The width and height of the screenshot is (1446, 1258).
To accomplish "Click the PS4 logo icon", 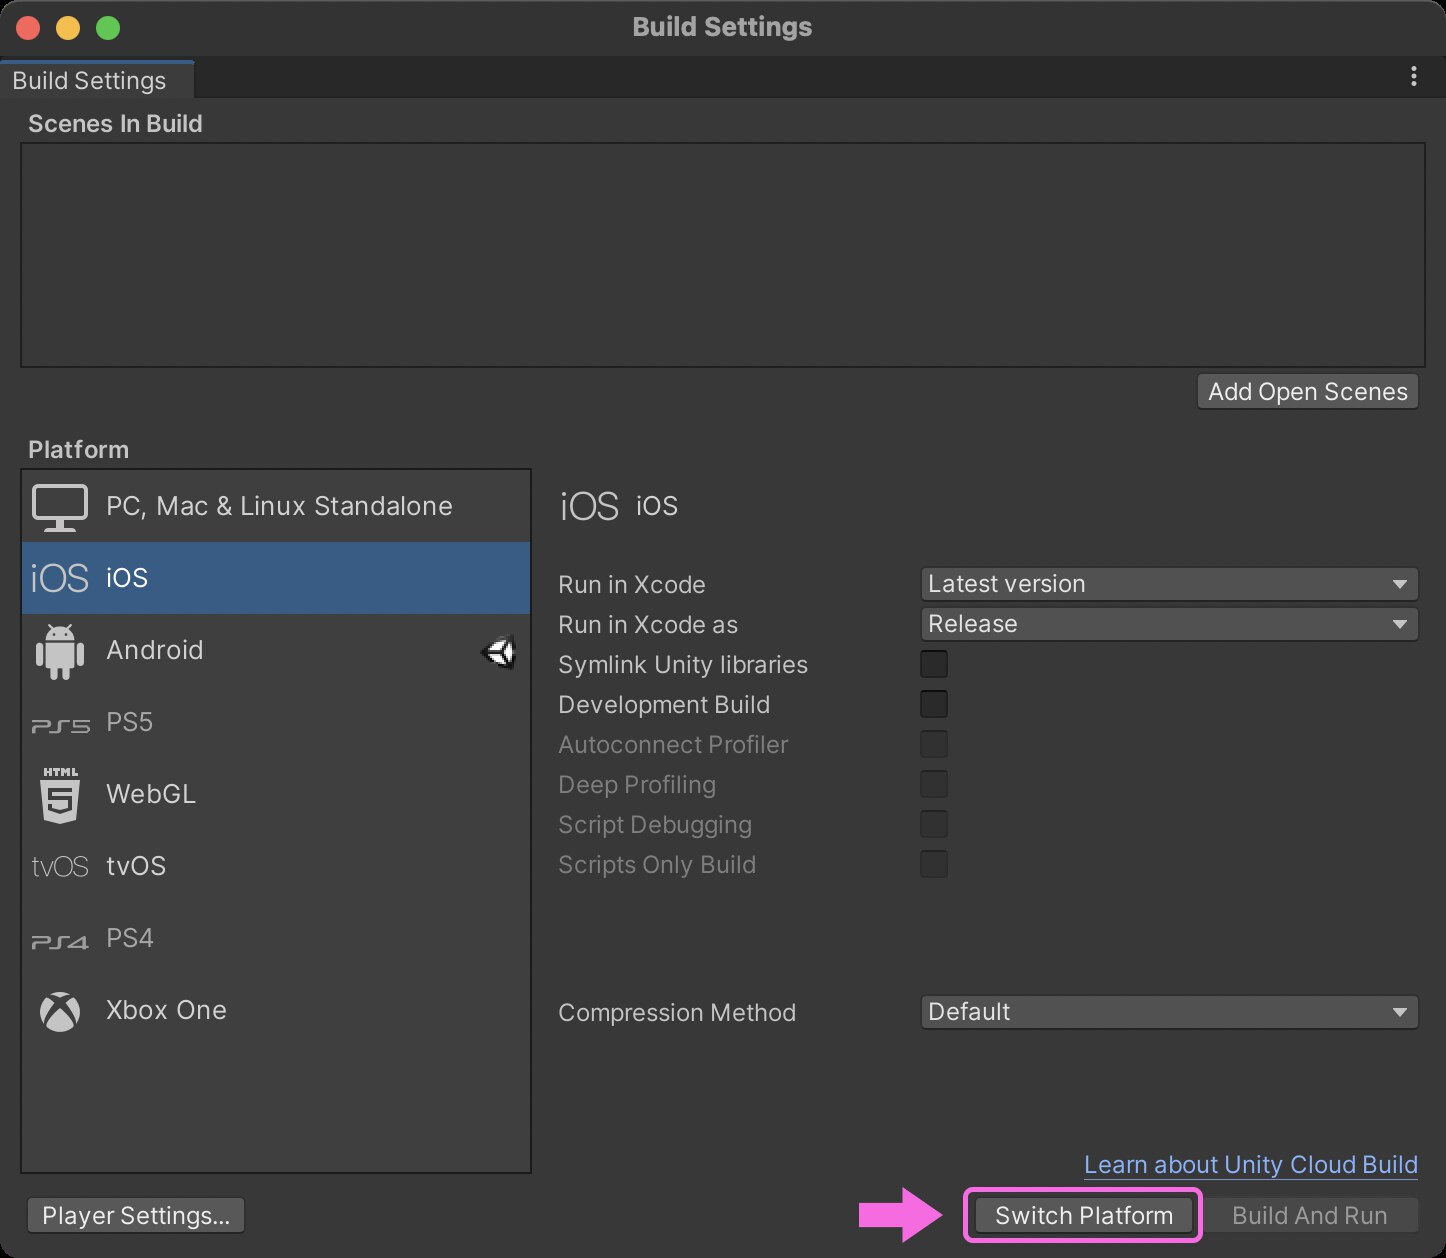I will [x=60, y=941].
